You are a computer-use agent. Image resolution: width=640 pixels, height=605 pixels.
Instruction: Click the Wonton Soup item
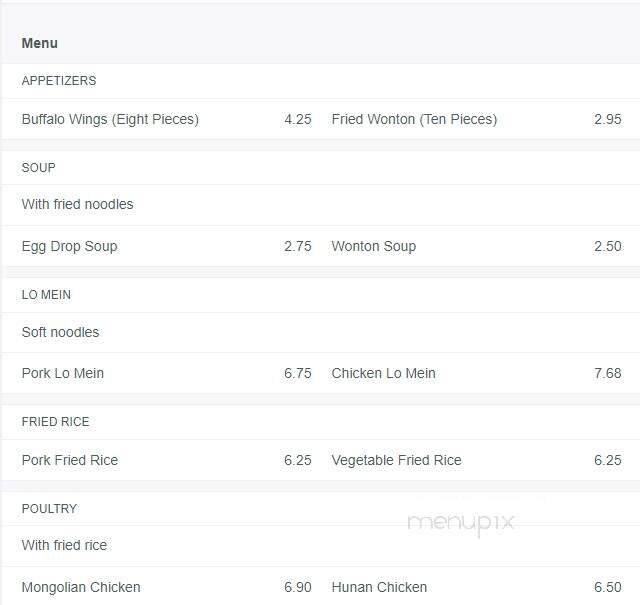[x=374, y=246]
